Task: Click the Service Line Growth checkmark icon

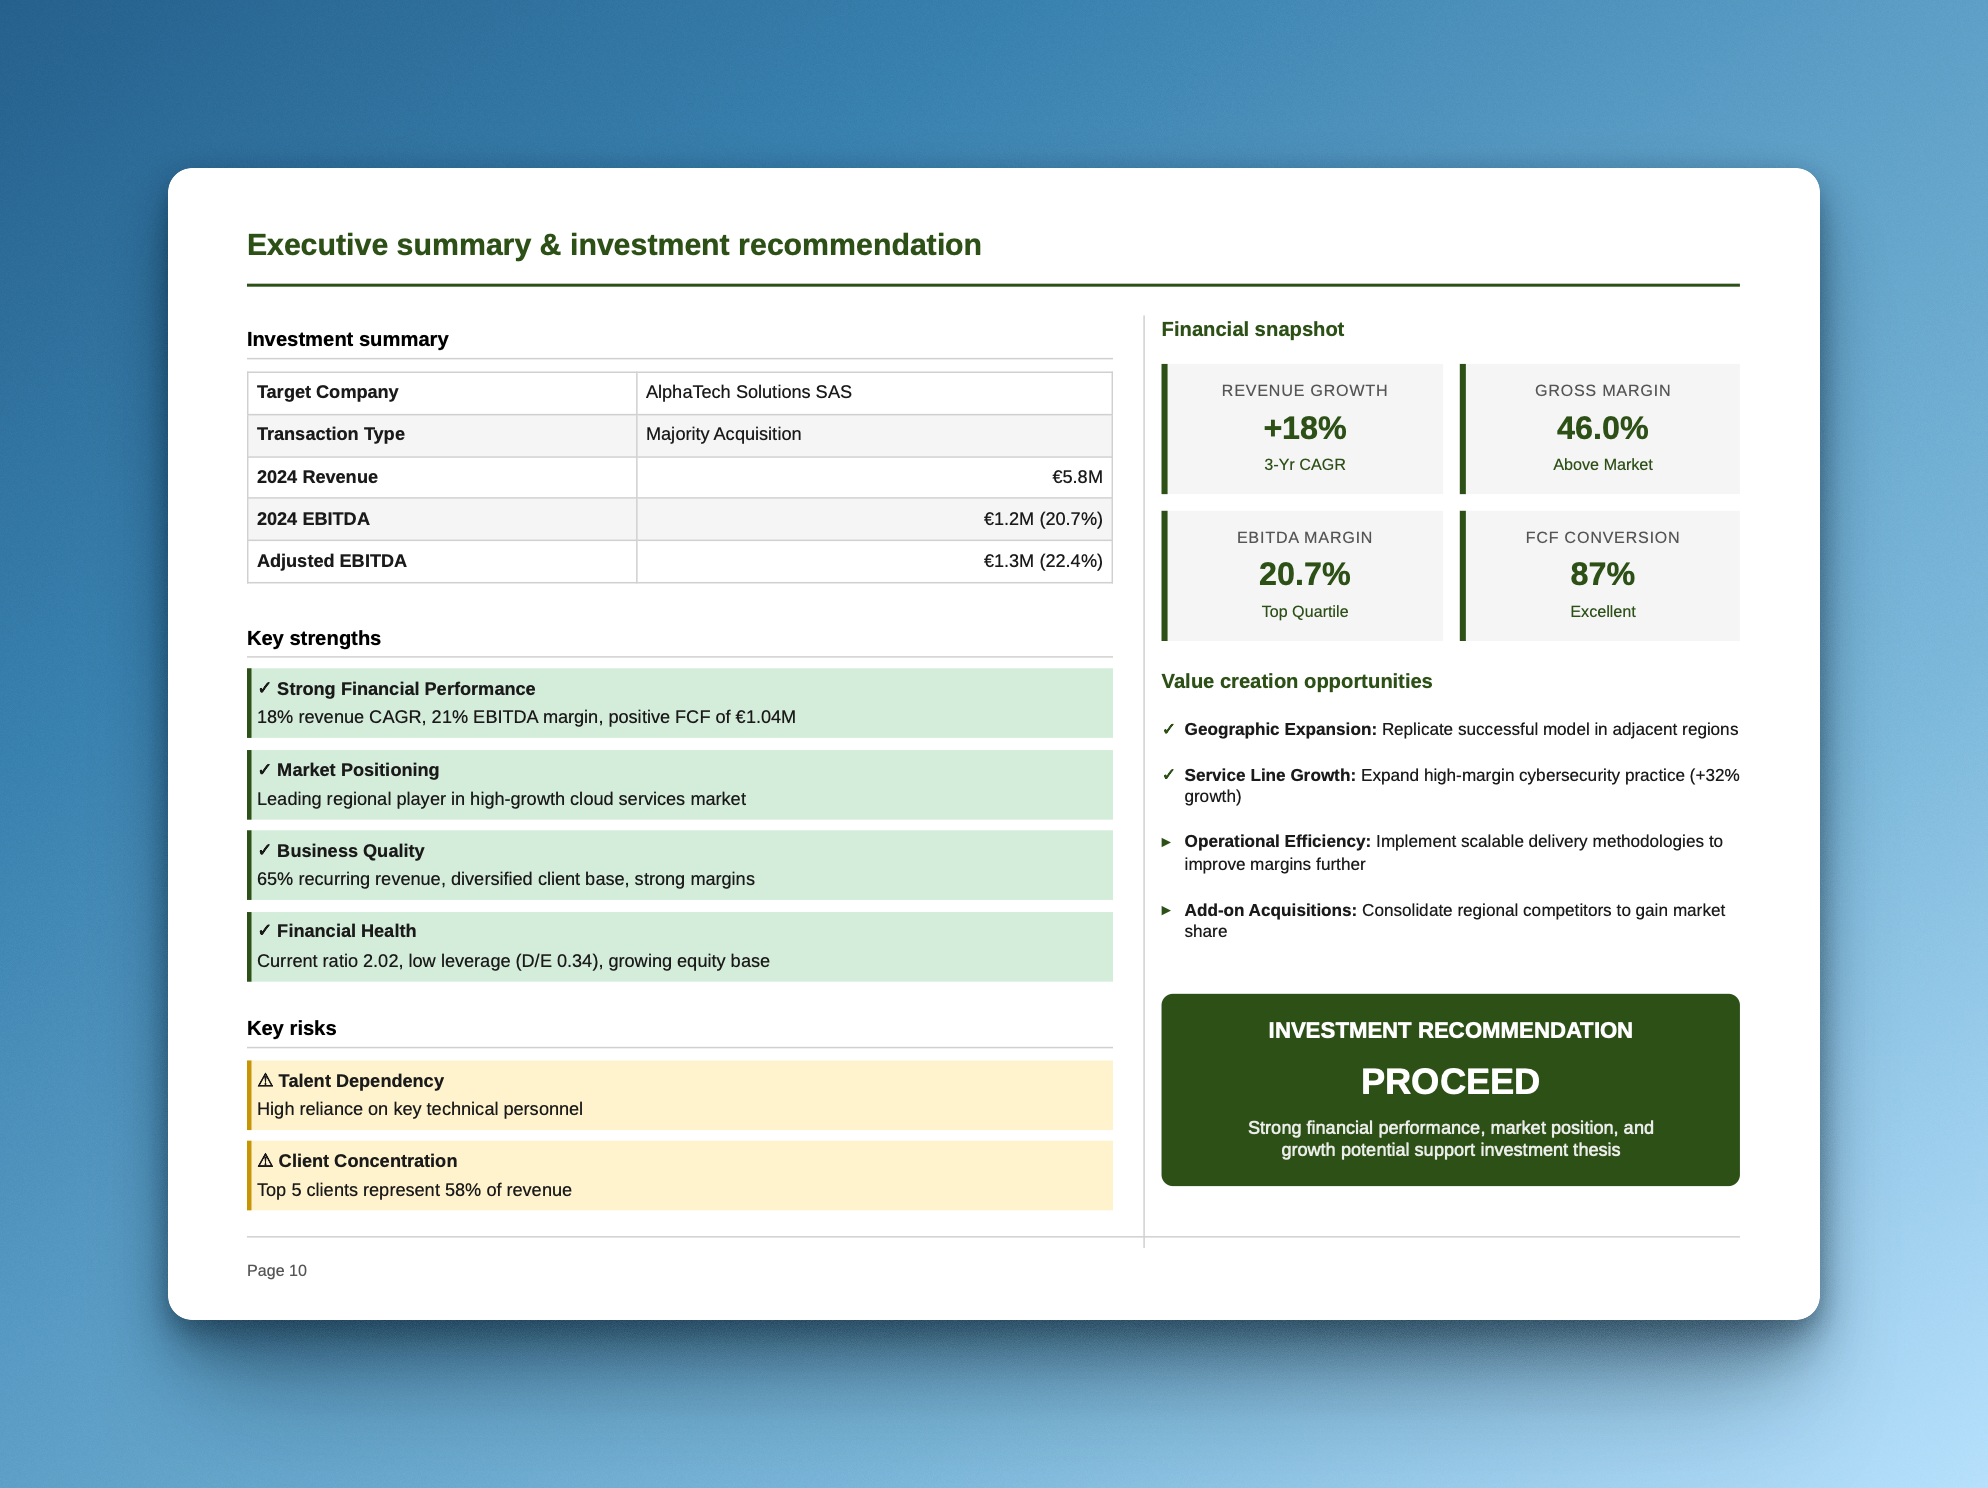Action: [x=1169, y=775]
